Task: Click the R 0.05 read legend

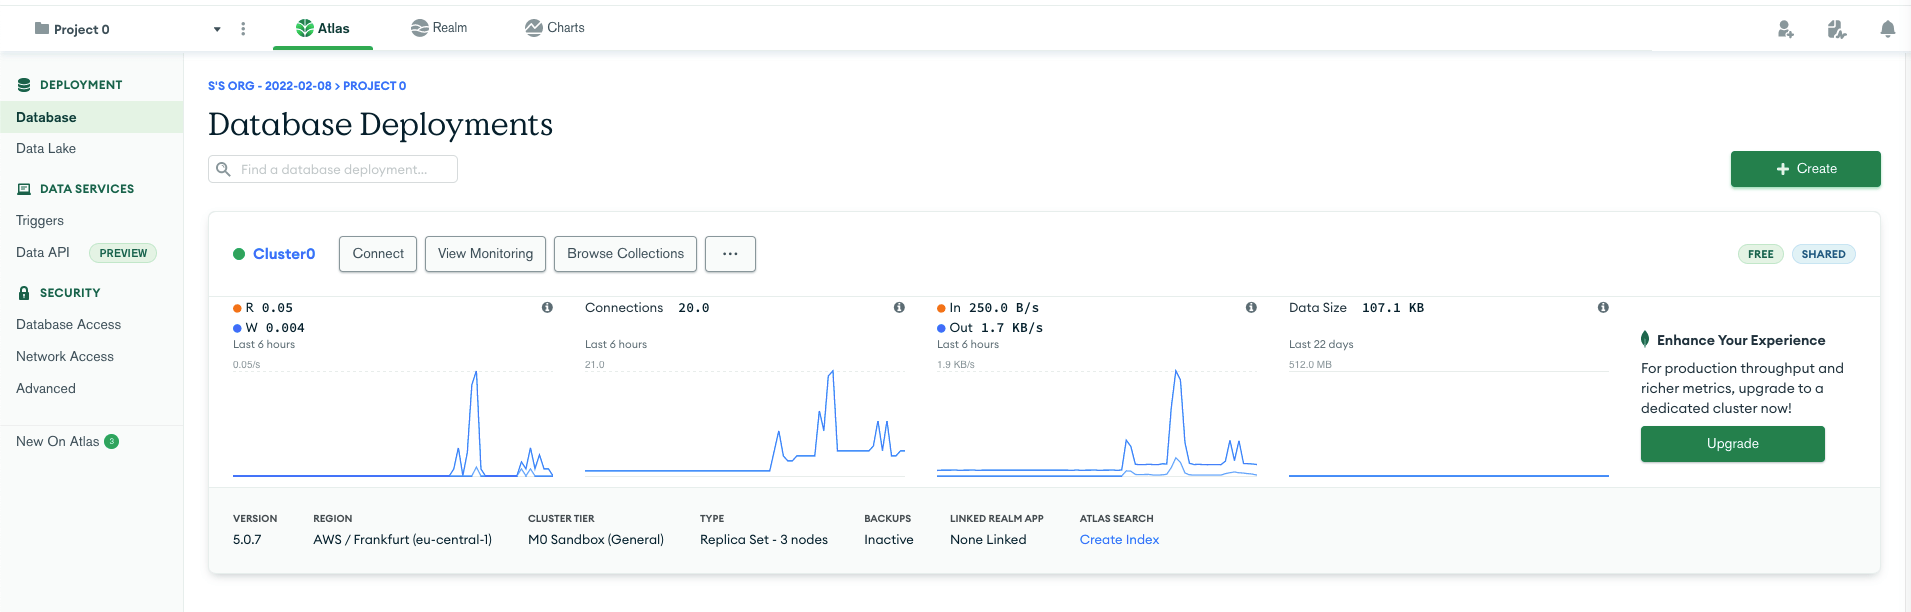Action: click(263, 308)
